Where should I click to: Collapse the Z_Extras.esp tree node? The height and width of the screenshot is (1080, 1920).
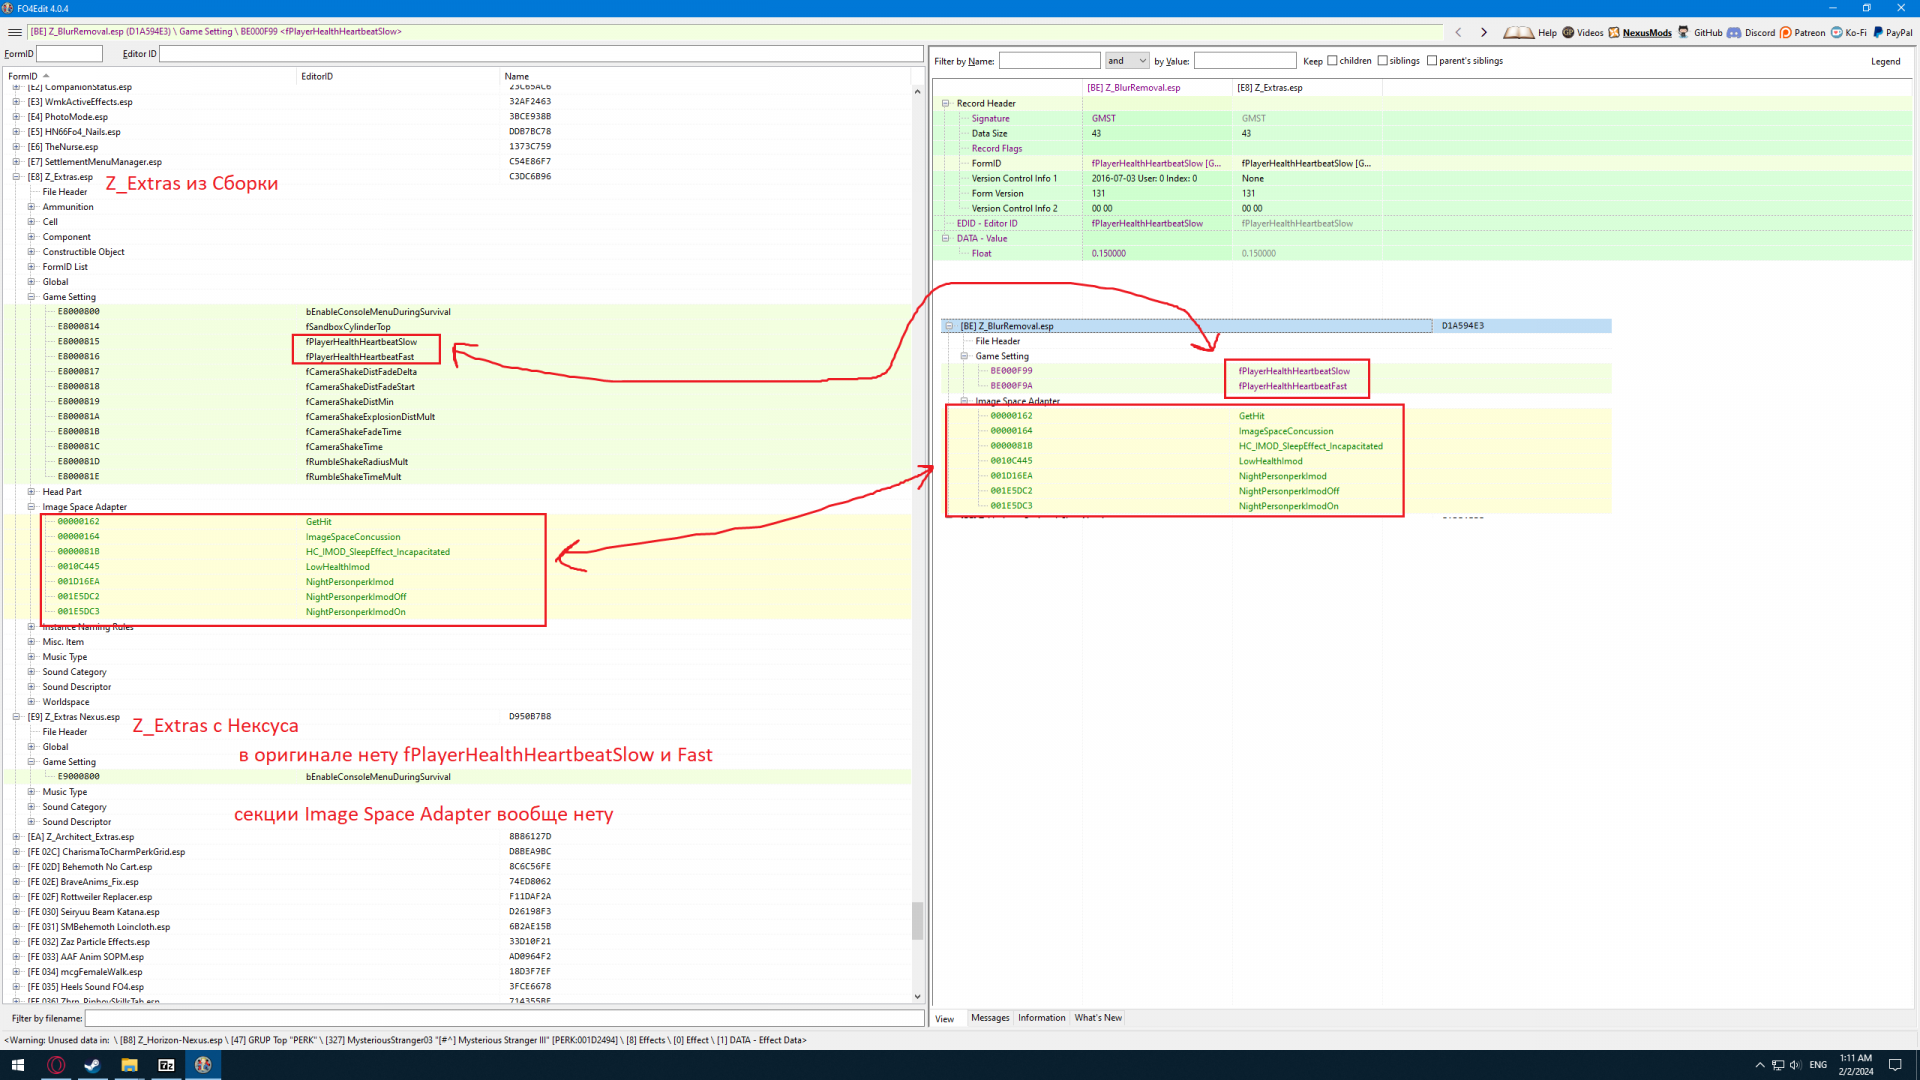coord(16,177)
